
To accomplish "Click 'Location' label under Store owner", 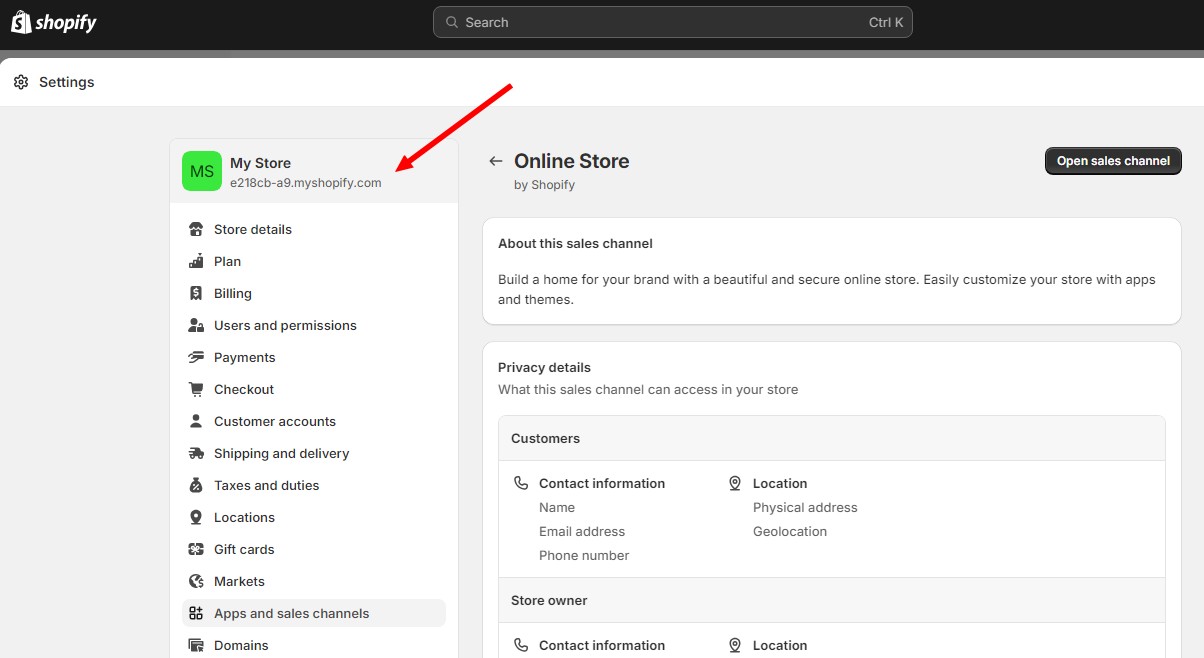I will coord(780,645).
